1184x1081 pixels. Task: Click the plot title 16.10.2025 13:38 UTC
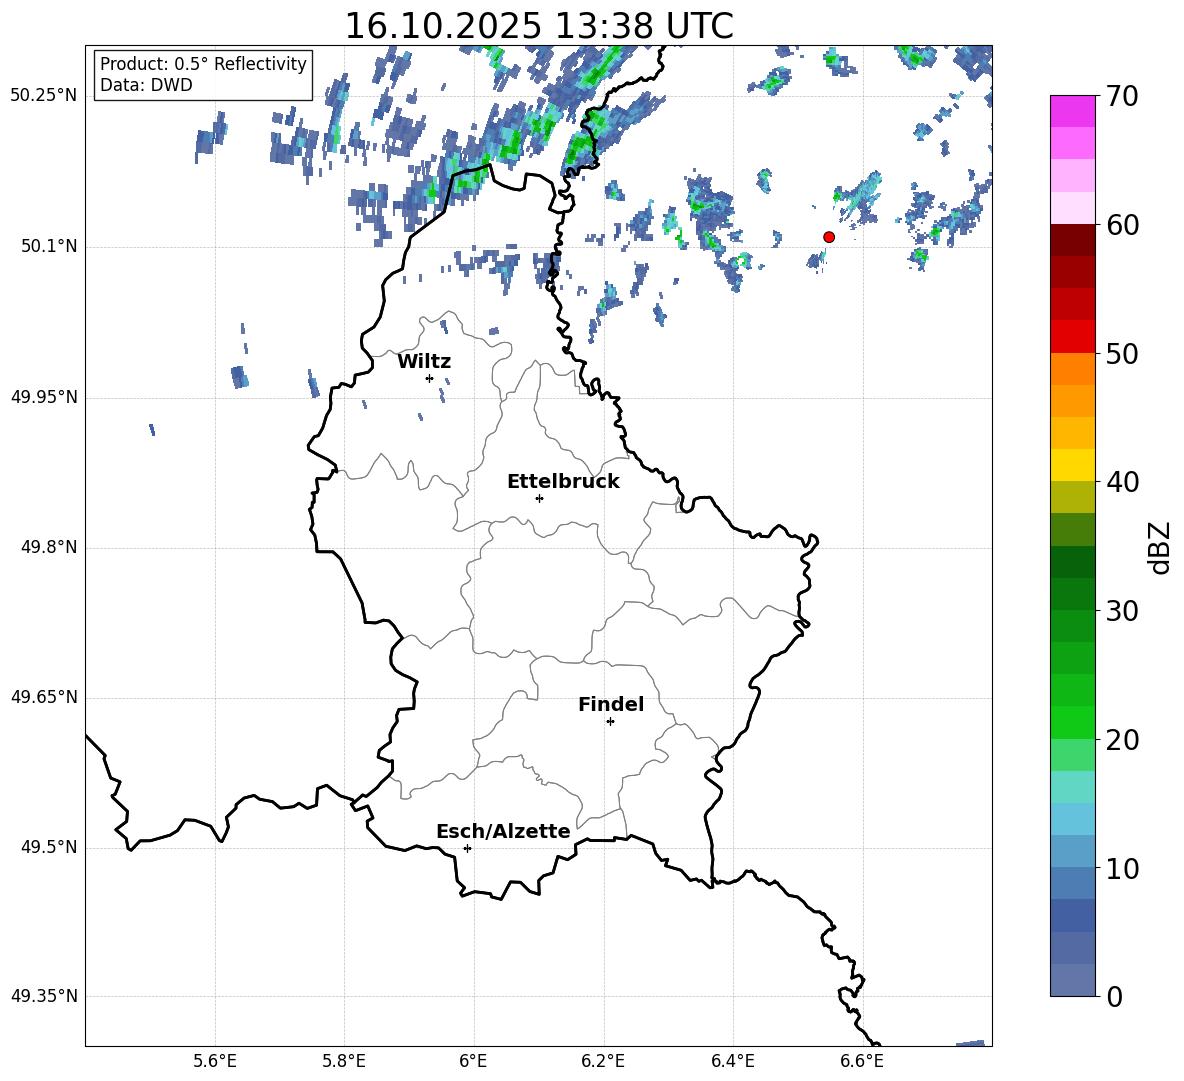(539, 26)
